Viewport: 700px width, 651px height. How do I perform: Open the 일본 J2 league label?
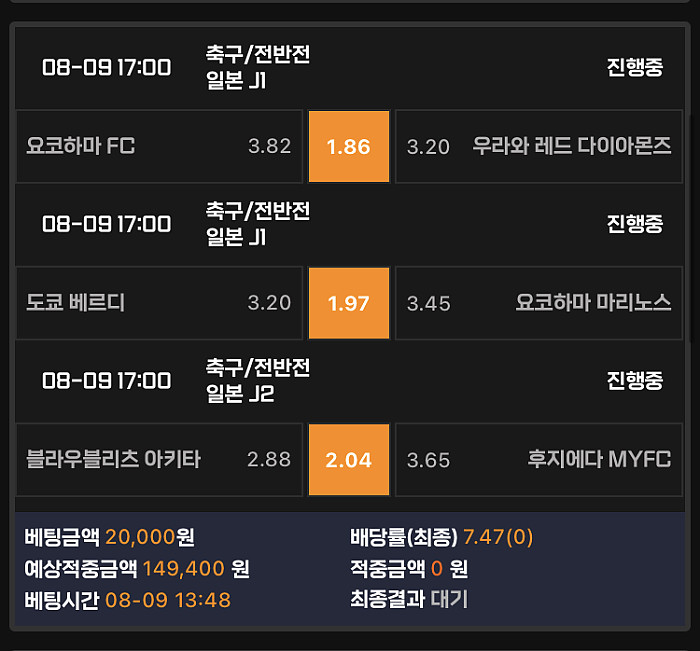pos(240,394)
